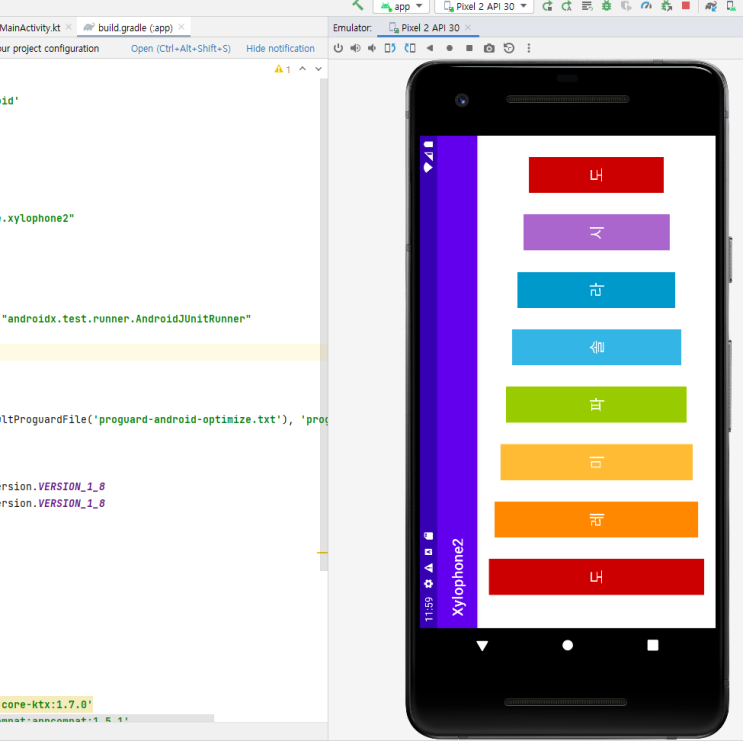Open the emulator extended controls three-dot menu
The image size is (743, 741).
[529, 48]
